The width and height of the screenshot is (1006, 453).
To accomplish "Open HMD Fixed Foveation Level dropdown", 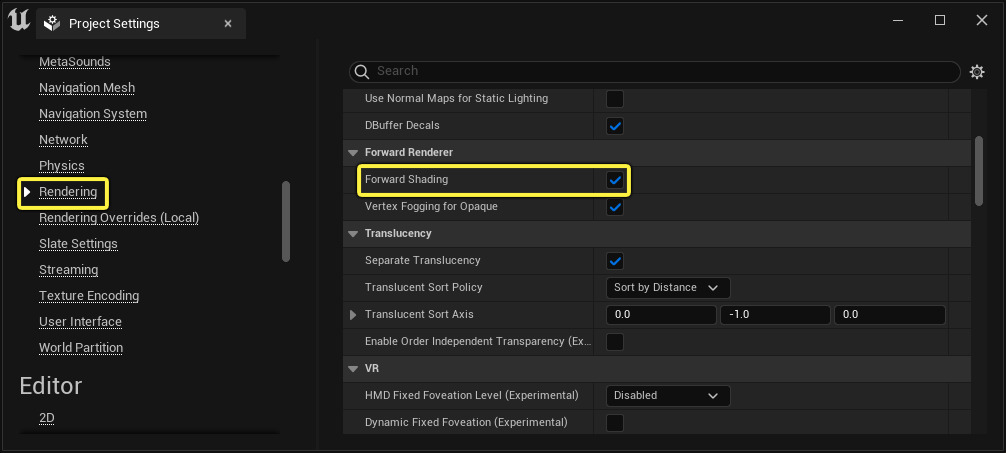I will (667, 396).
